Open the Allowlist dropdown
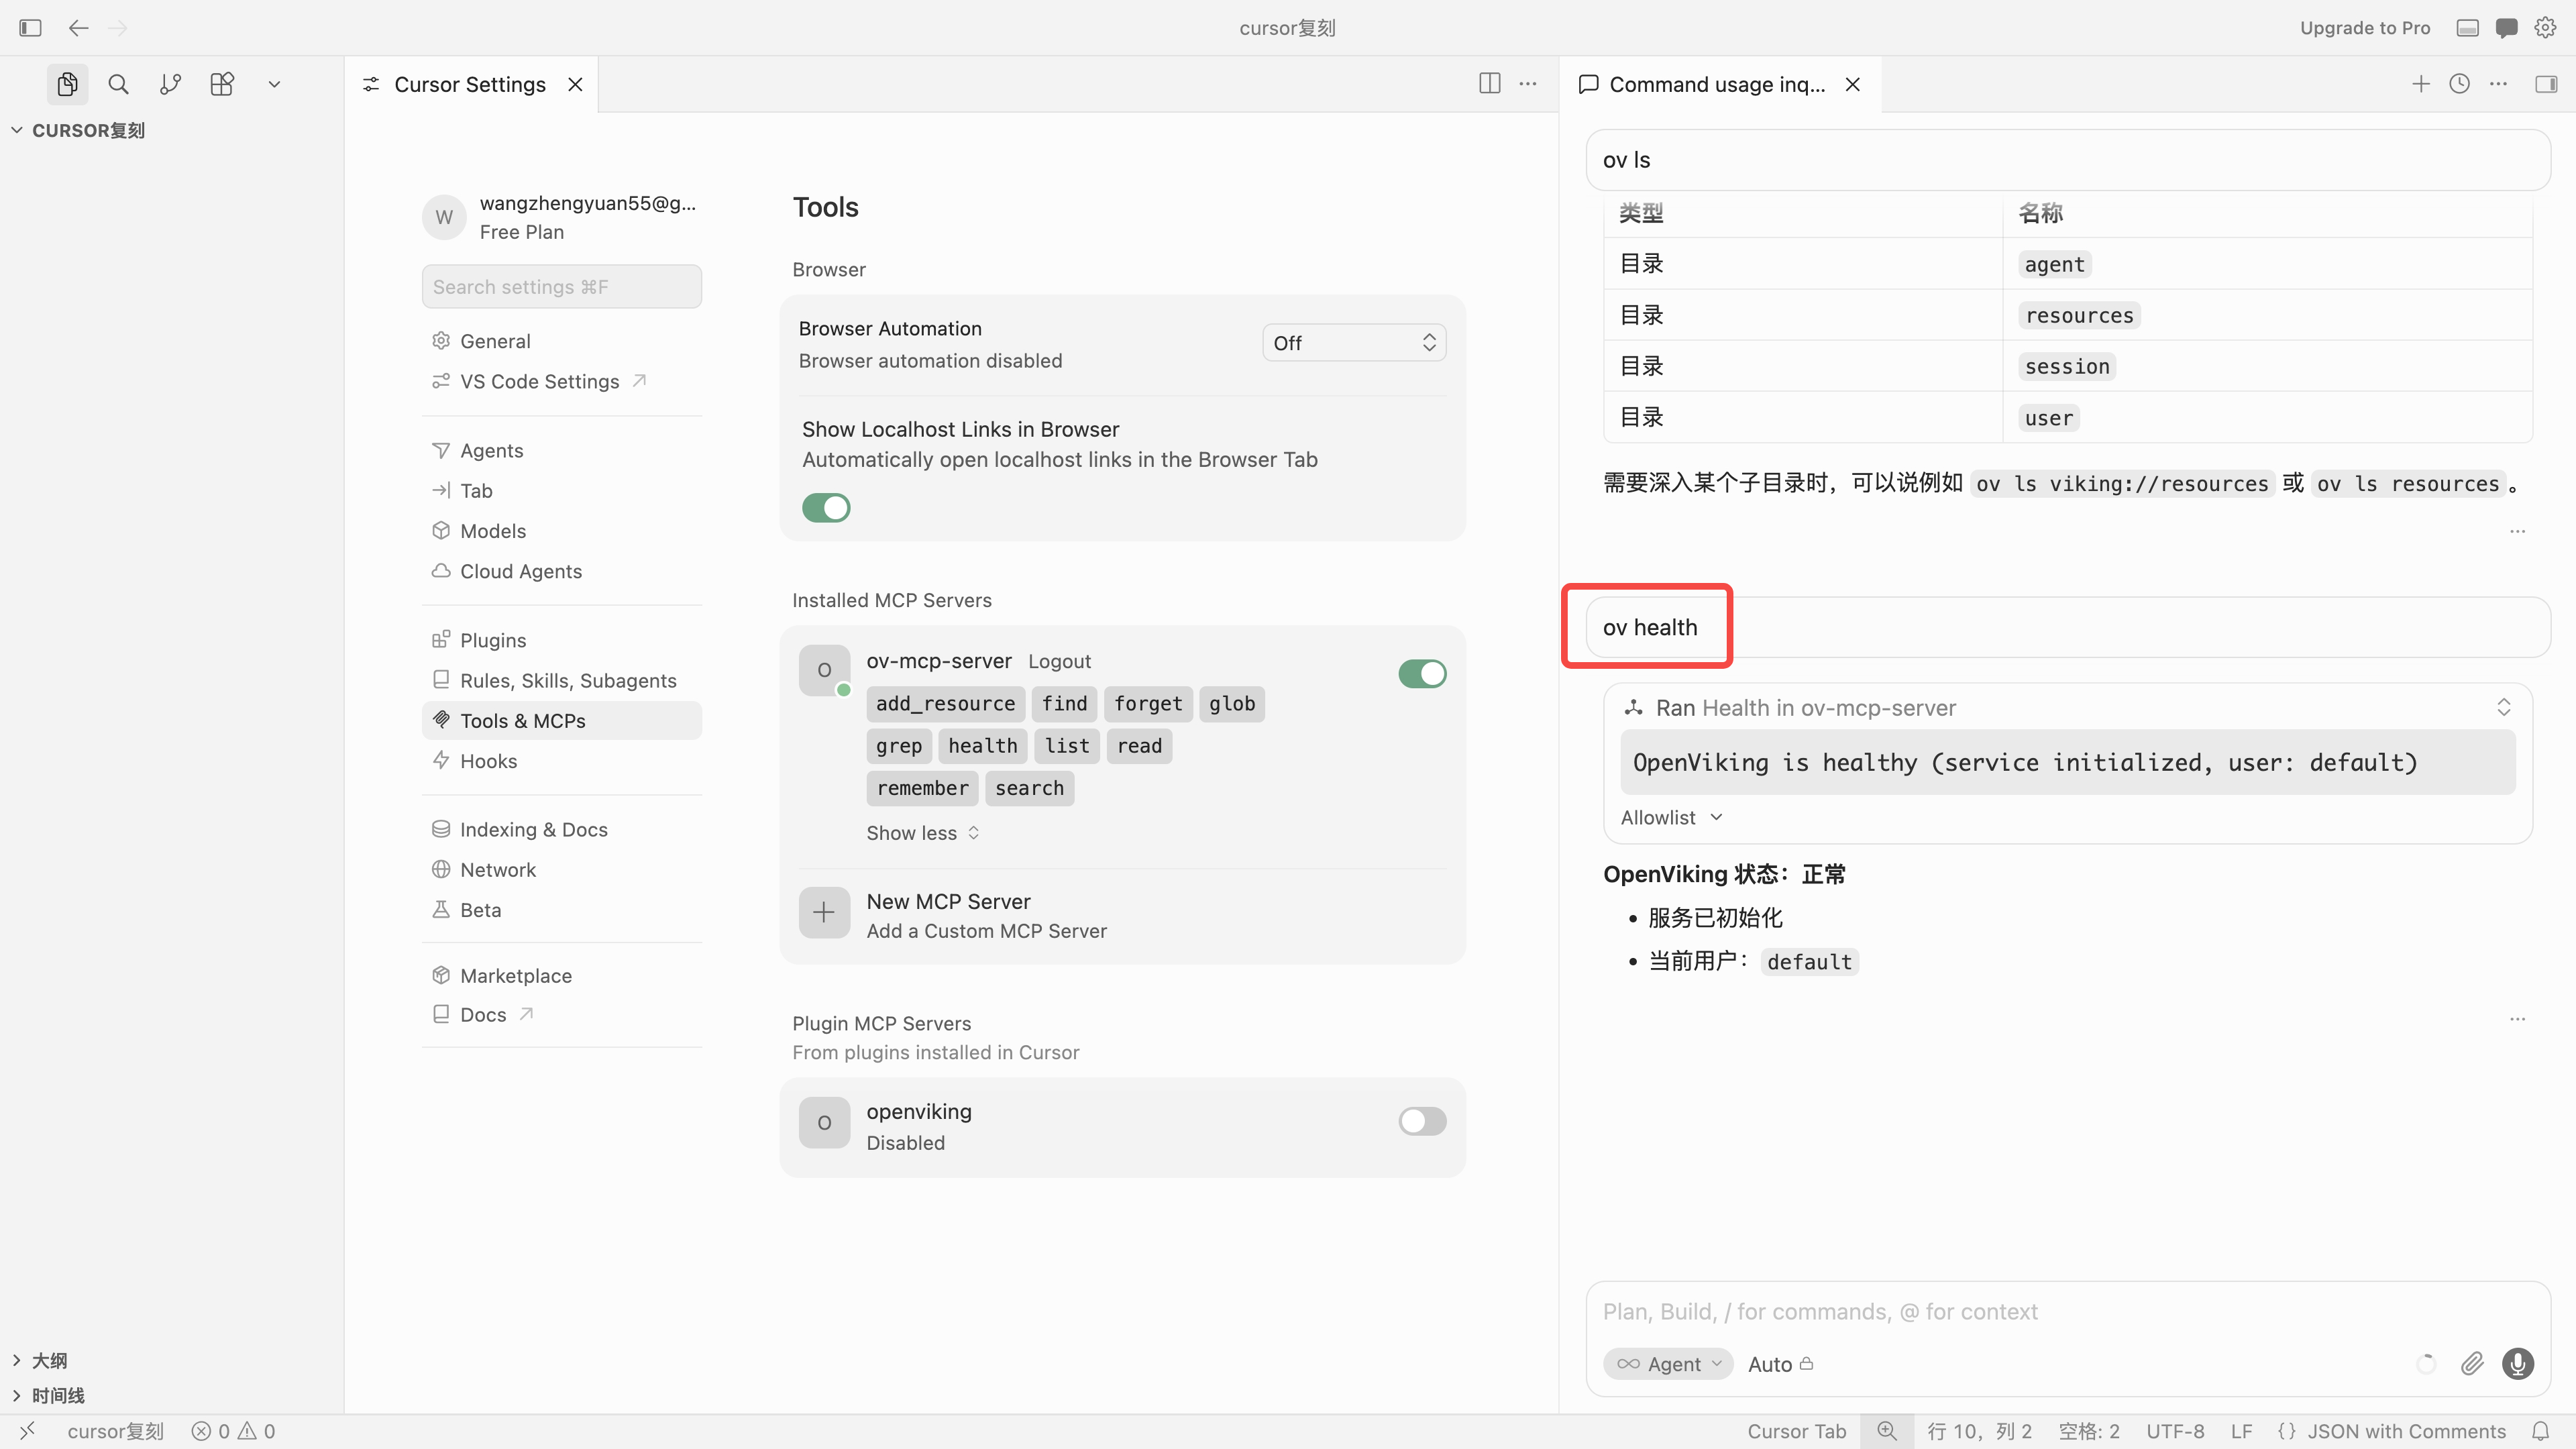Image resolution: width=2576 pixels, height=1449 pixels. click(1671, 817)
